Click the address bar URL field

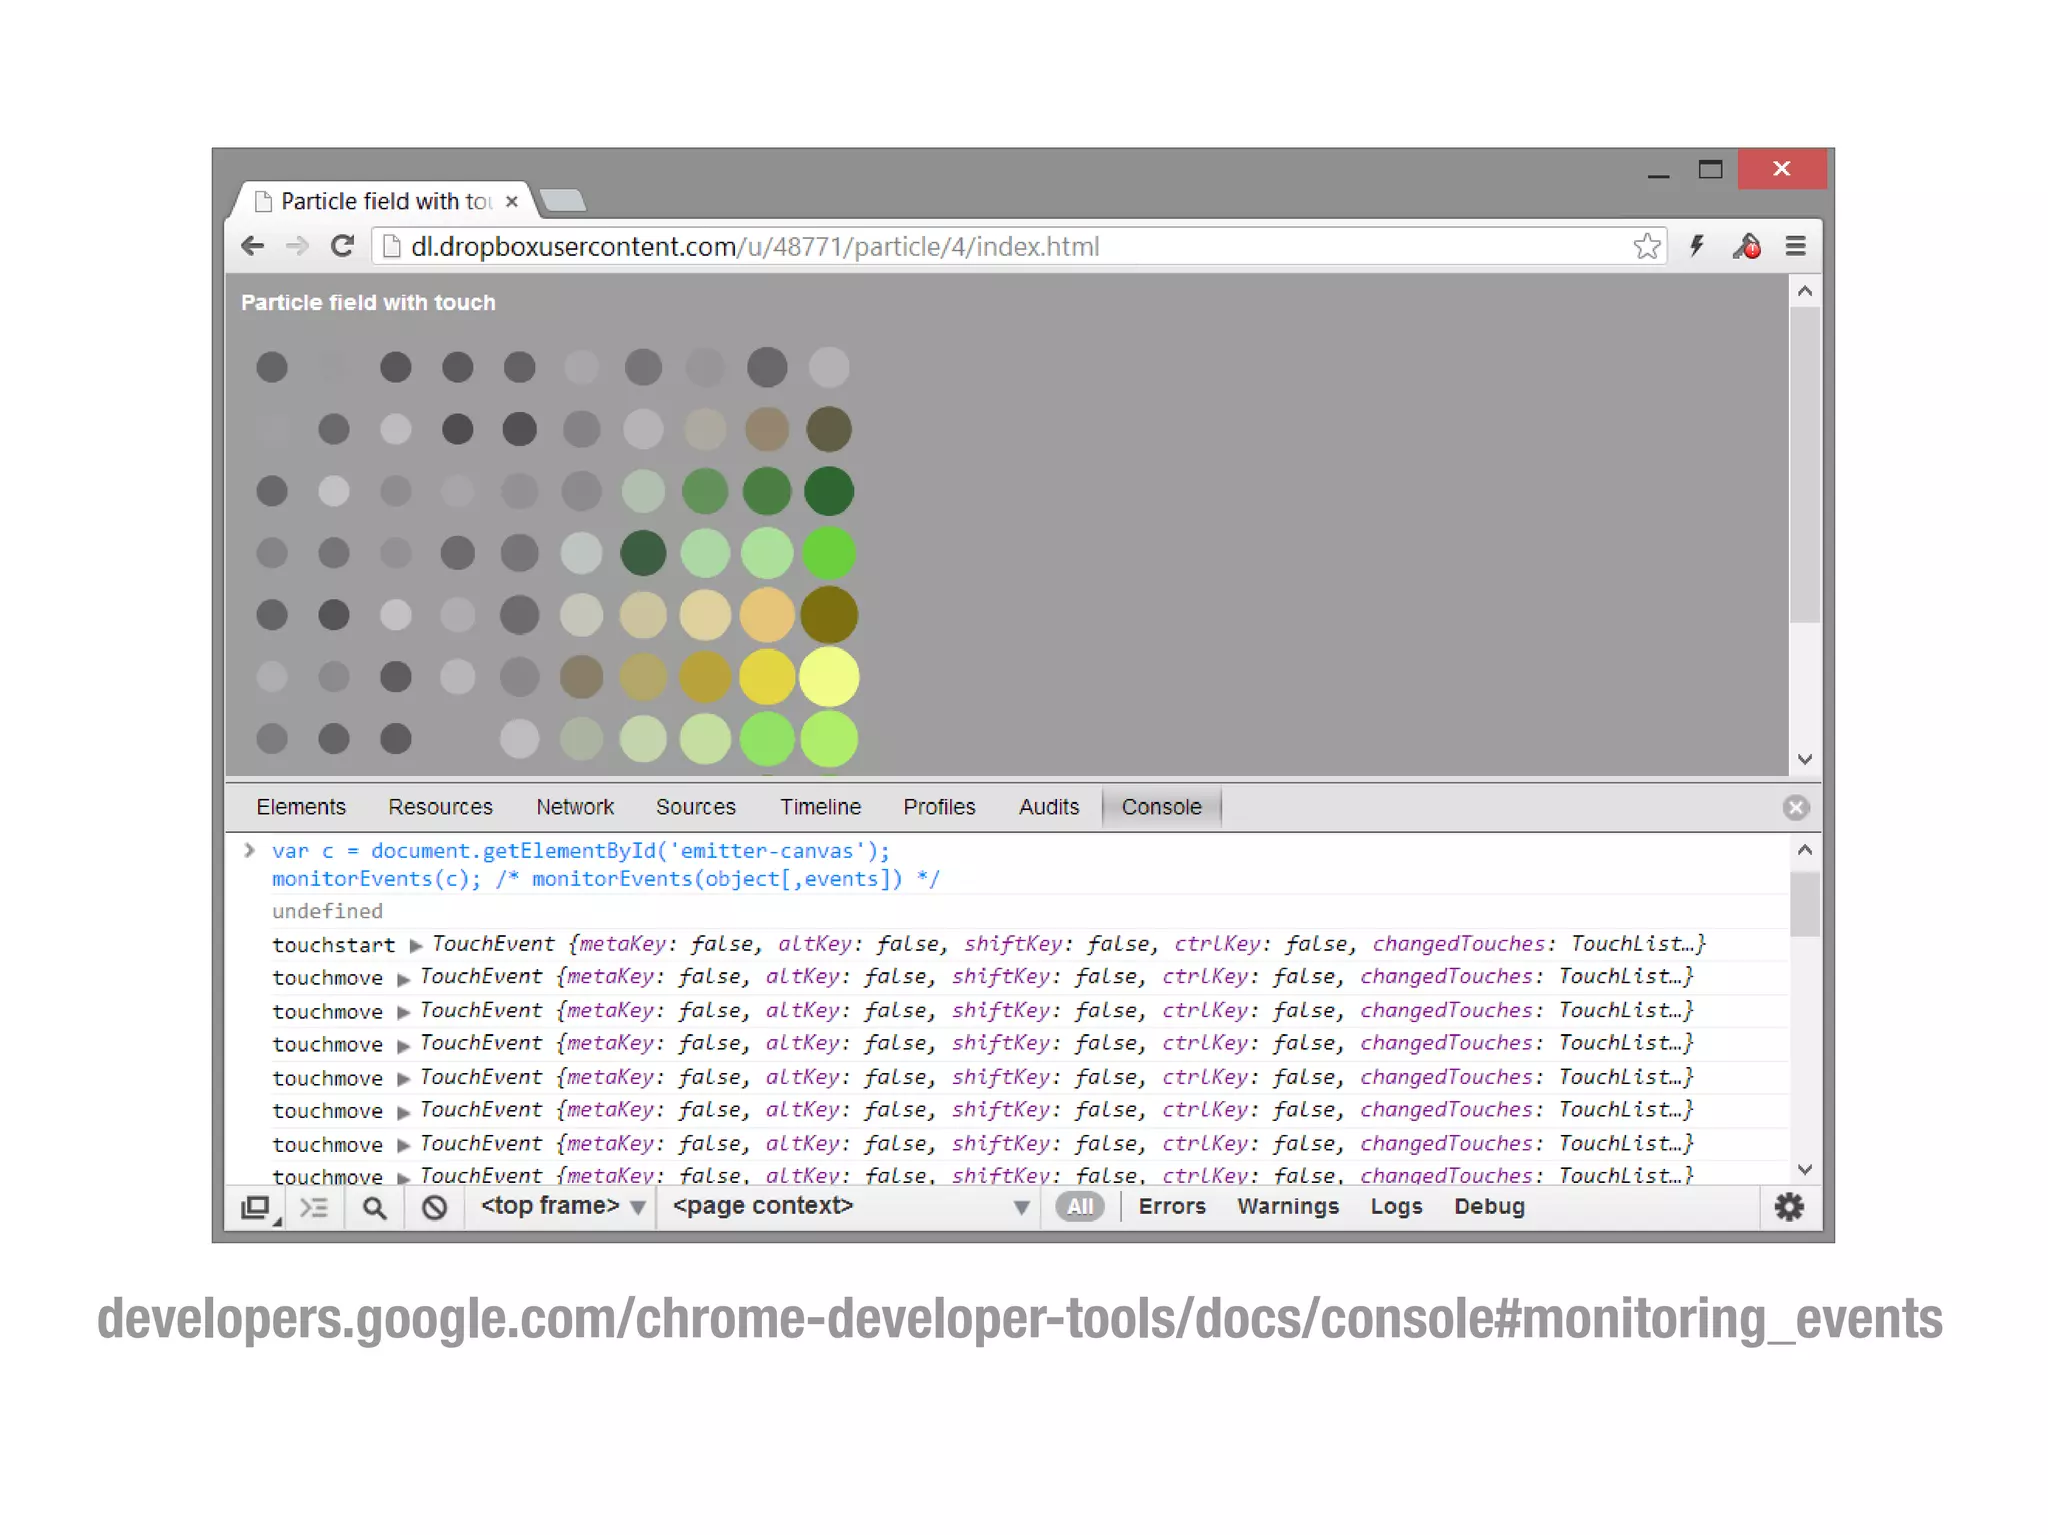[x=1000, y=246]
